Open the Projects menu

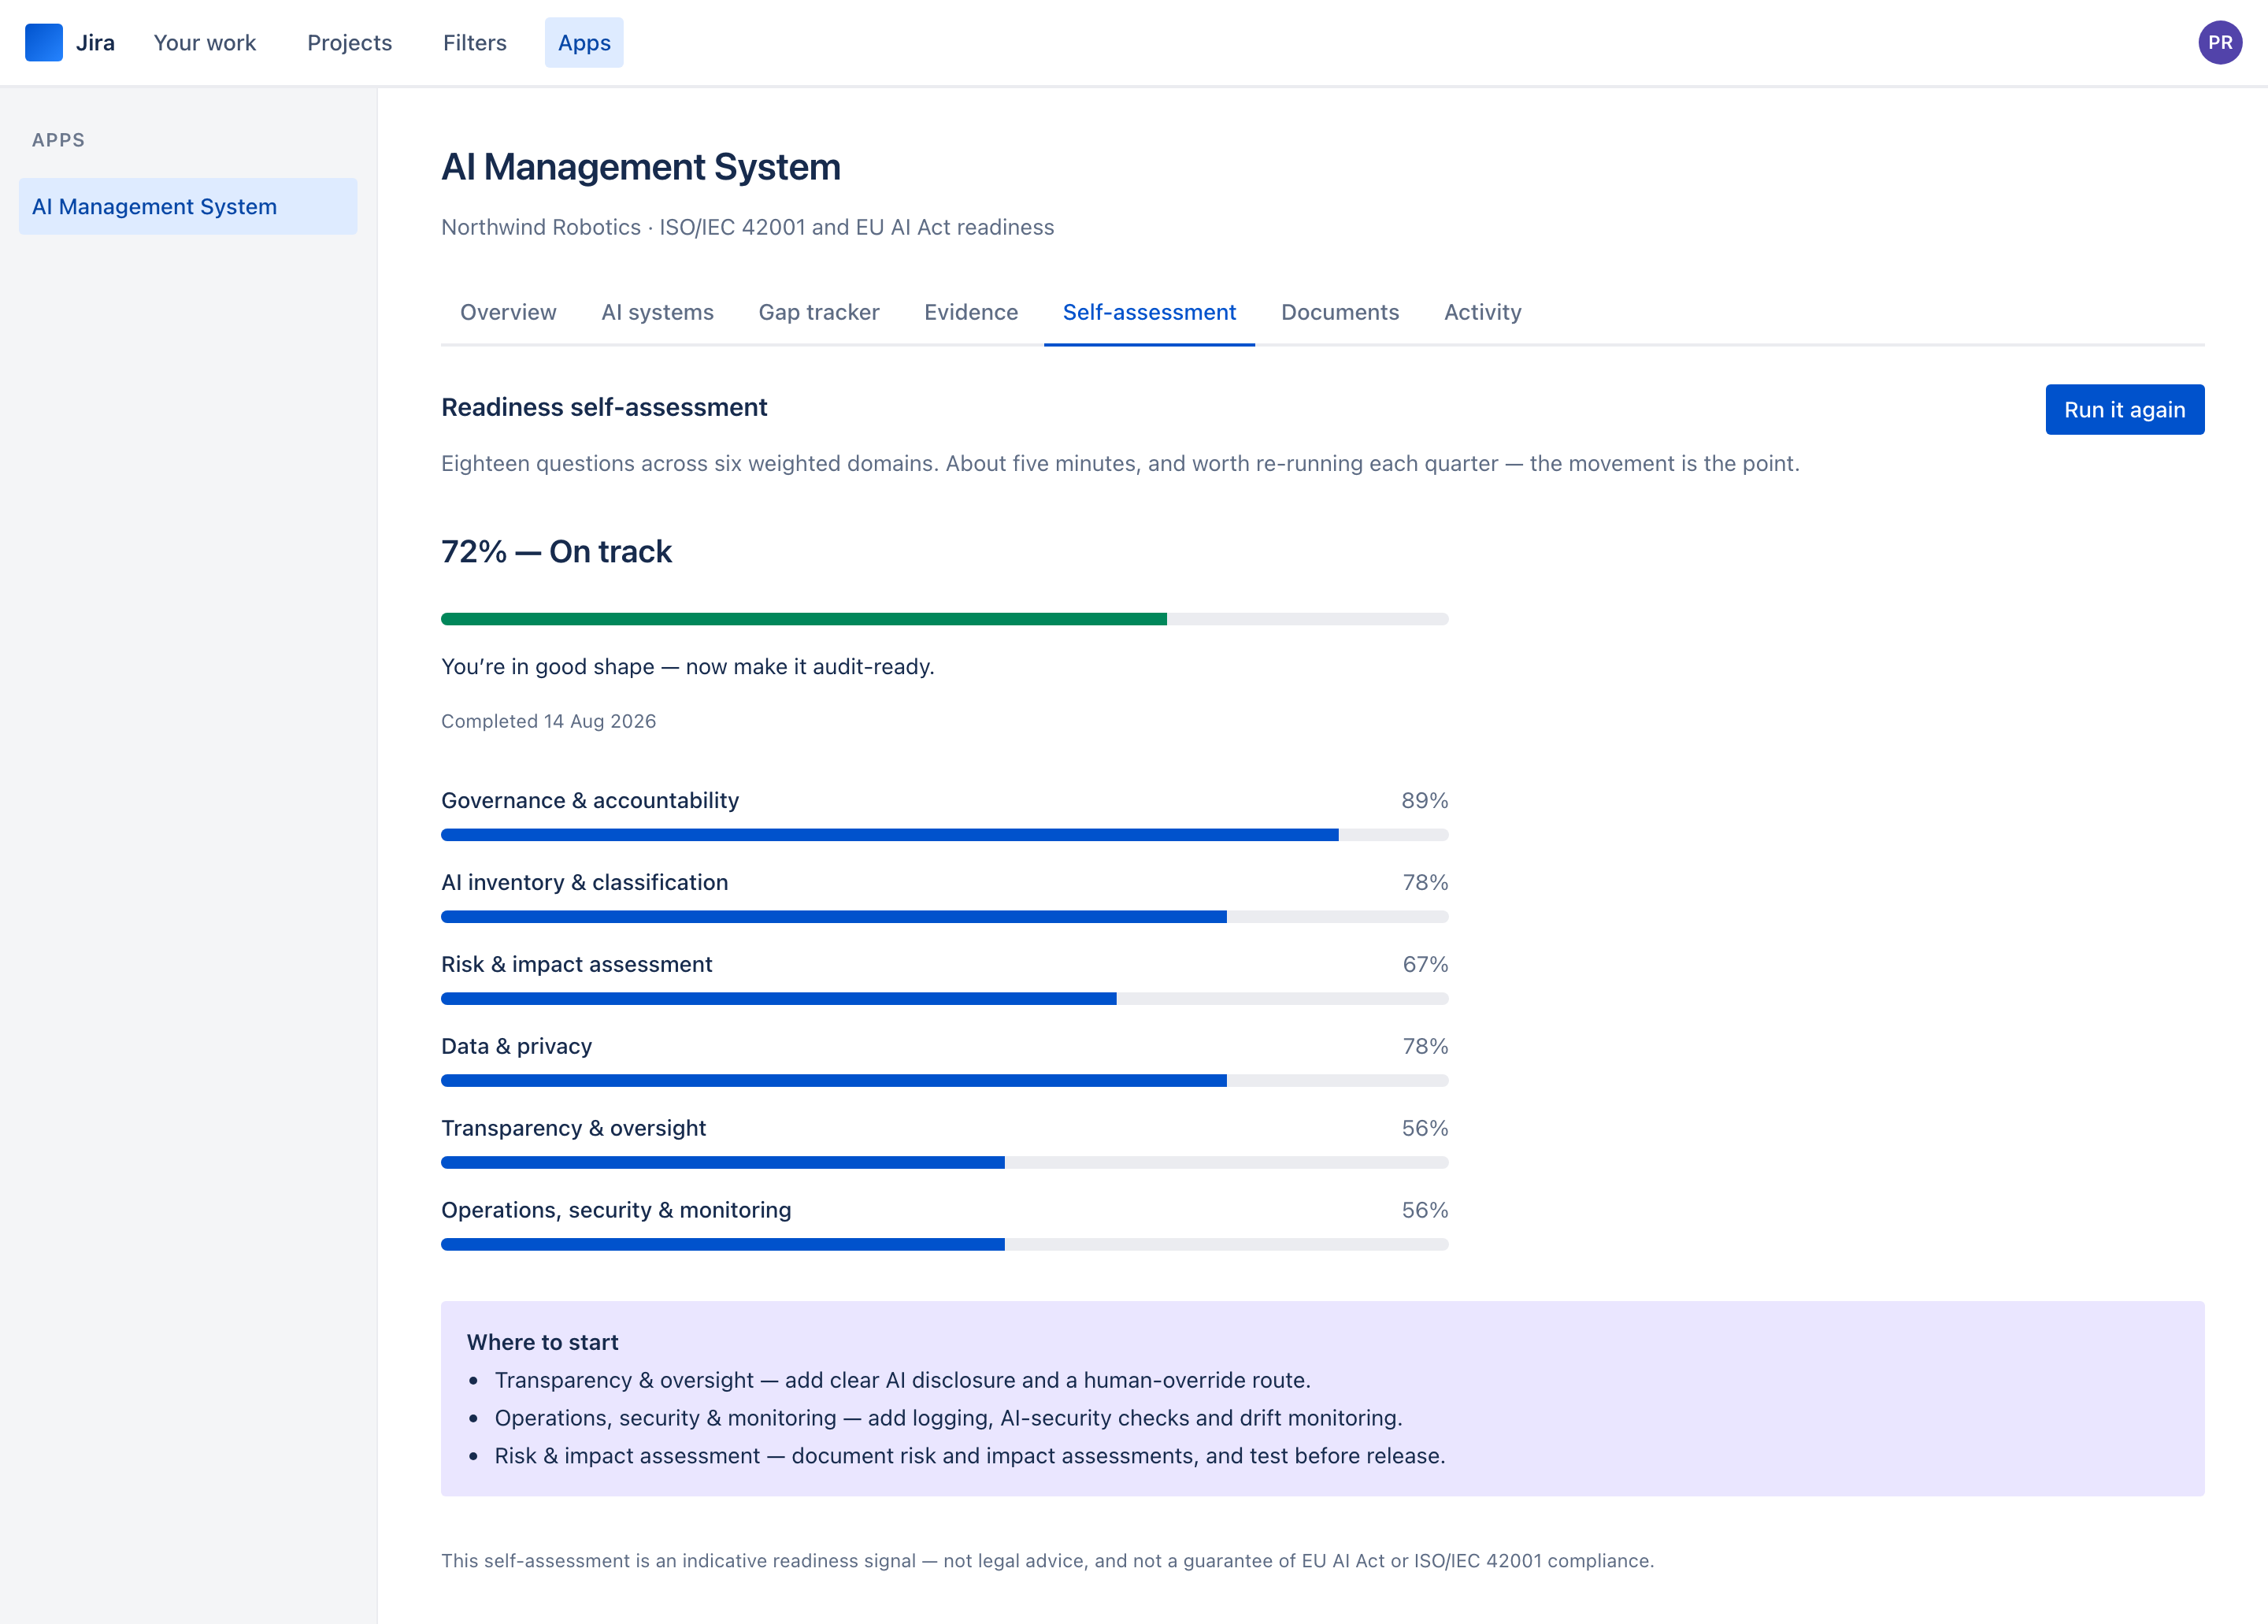click(x=349, y=43)
